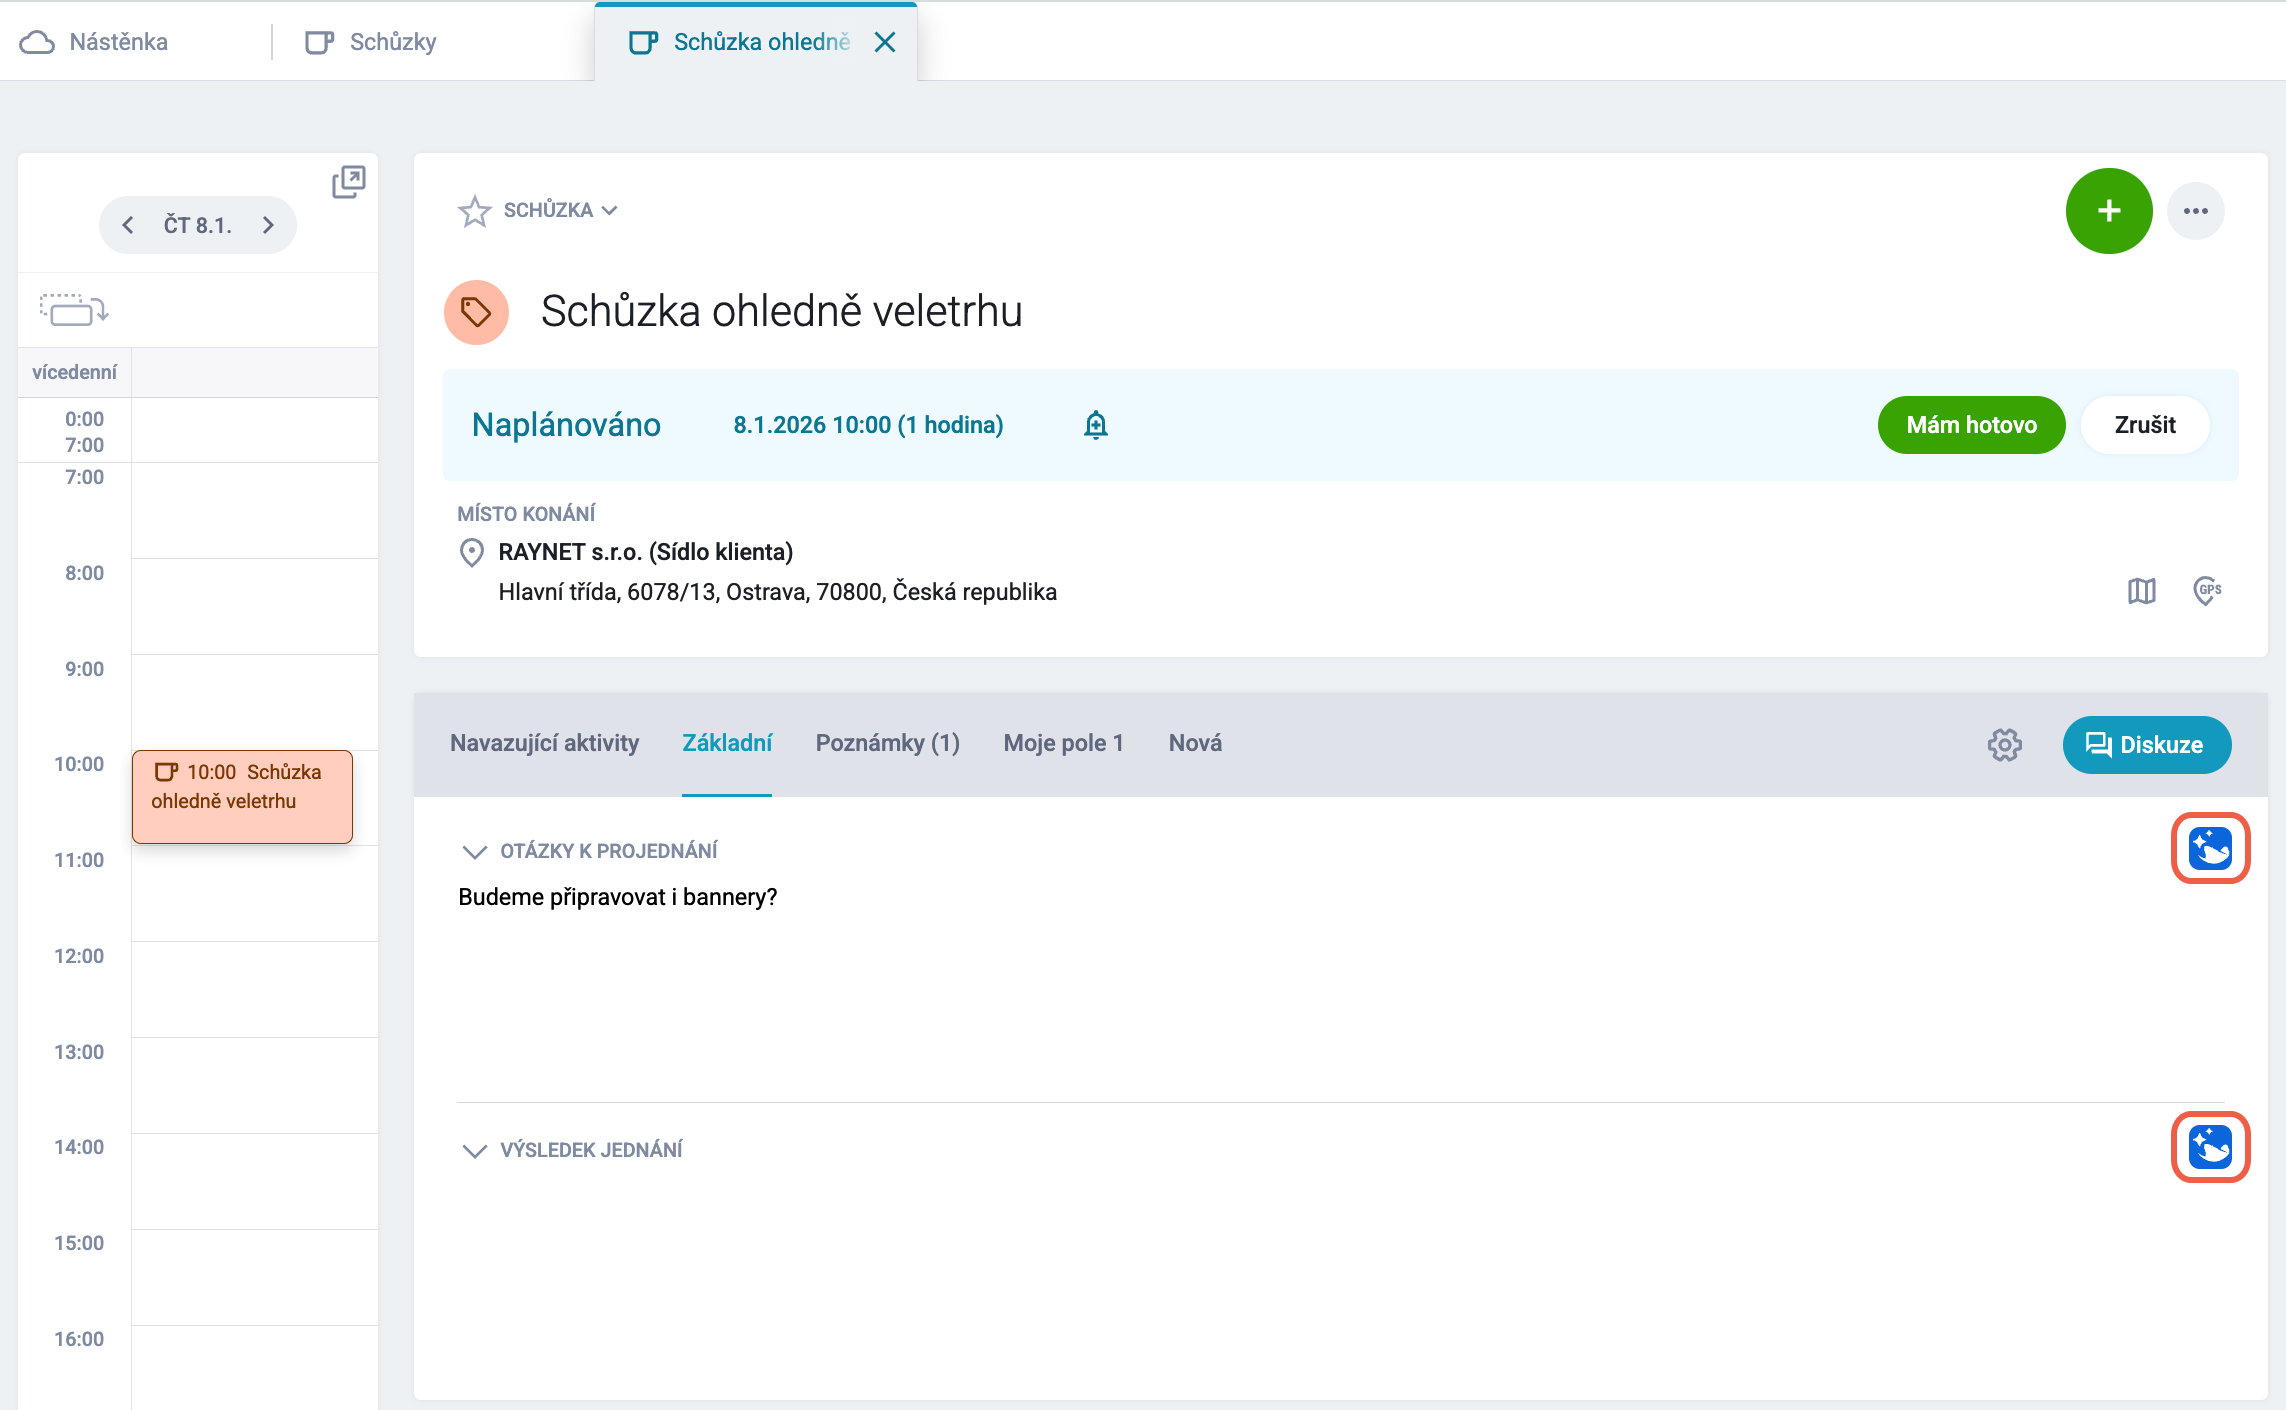The height and width of the screenshot is (1410, 2286).
Task: Click the orange tag category icon
Action: [476, 312]
